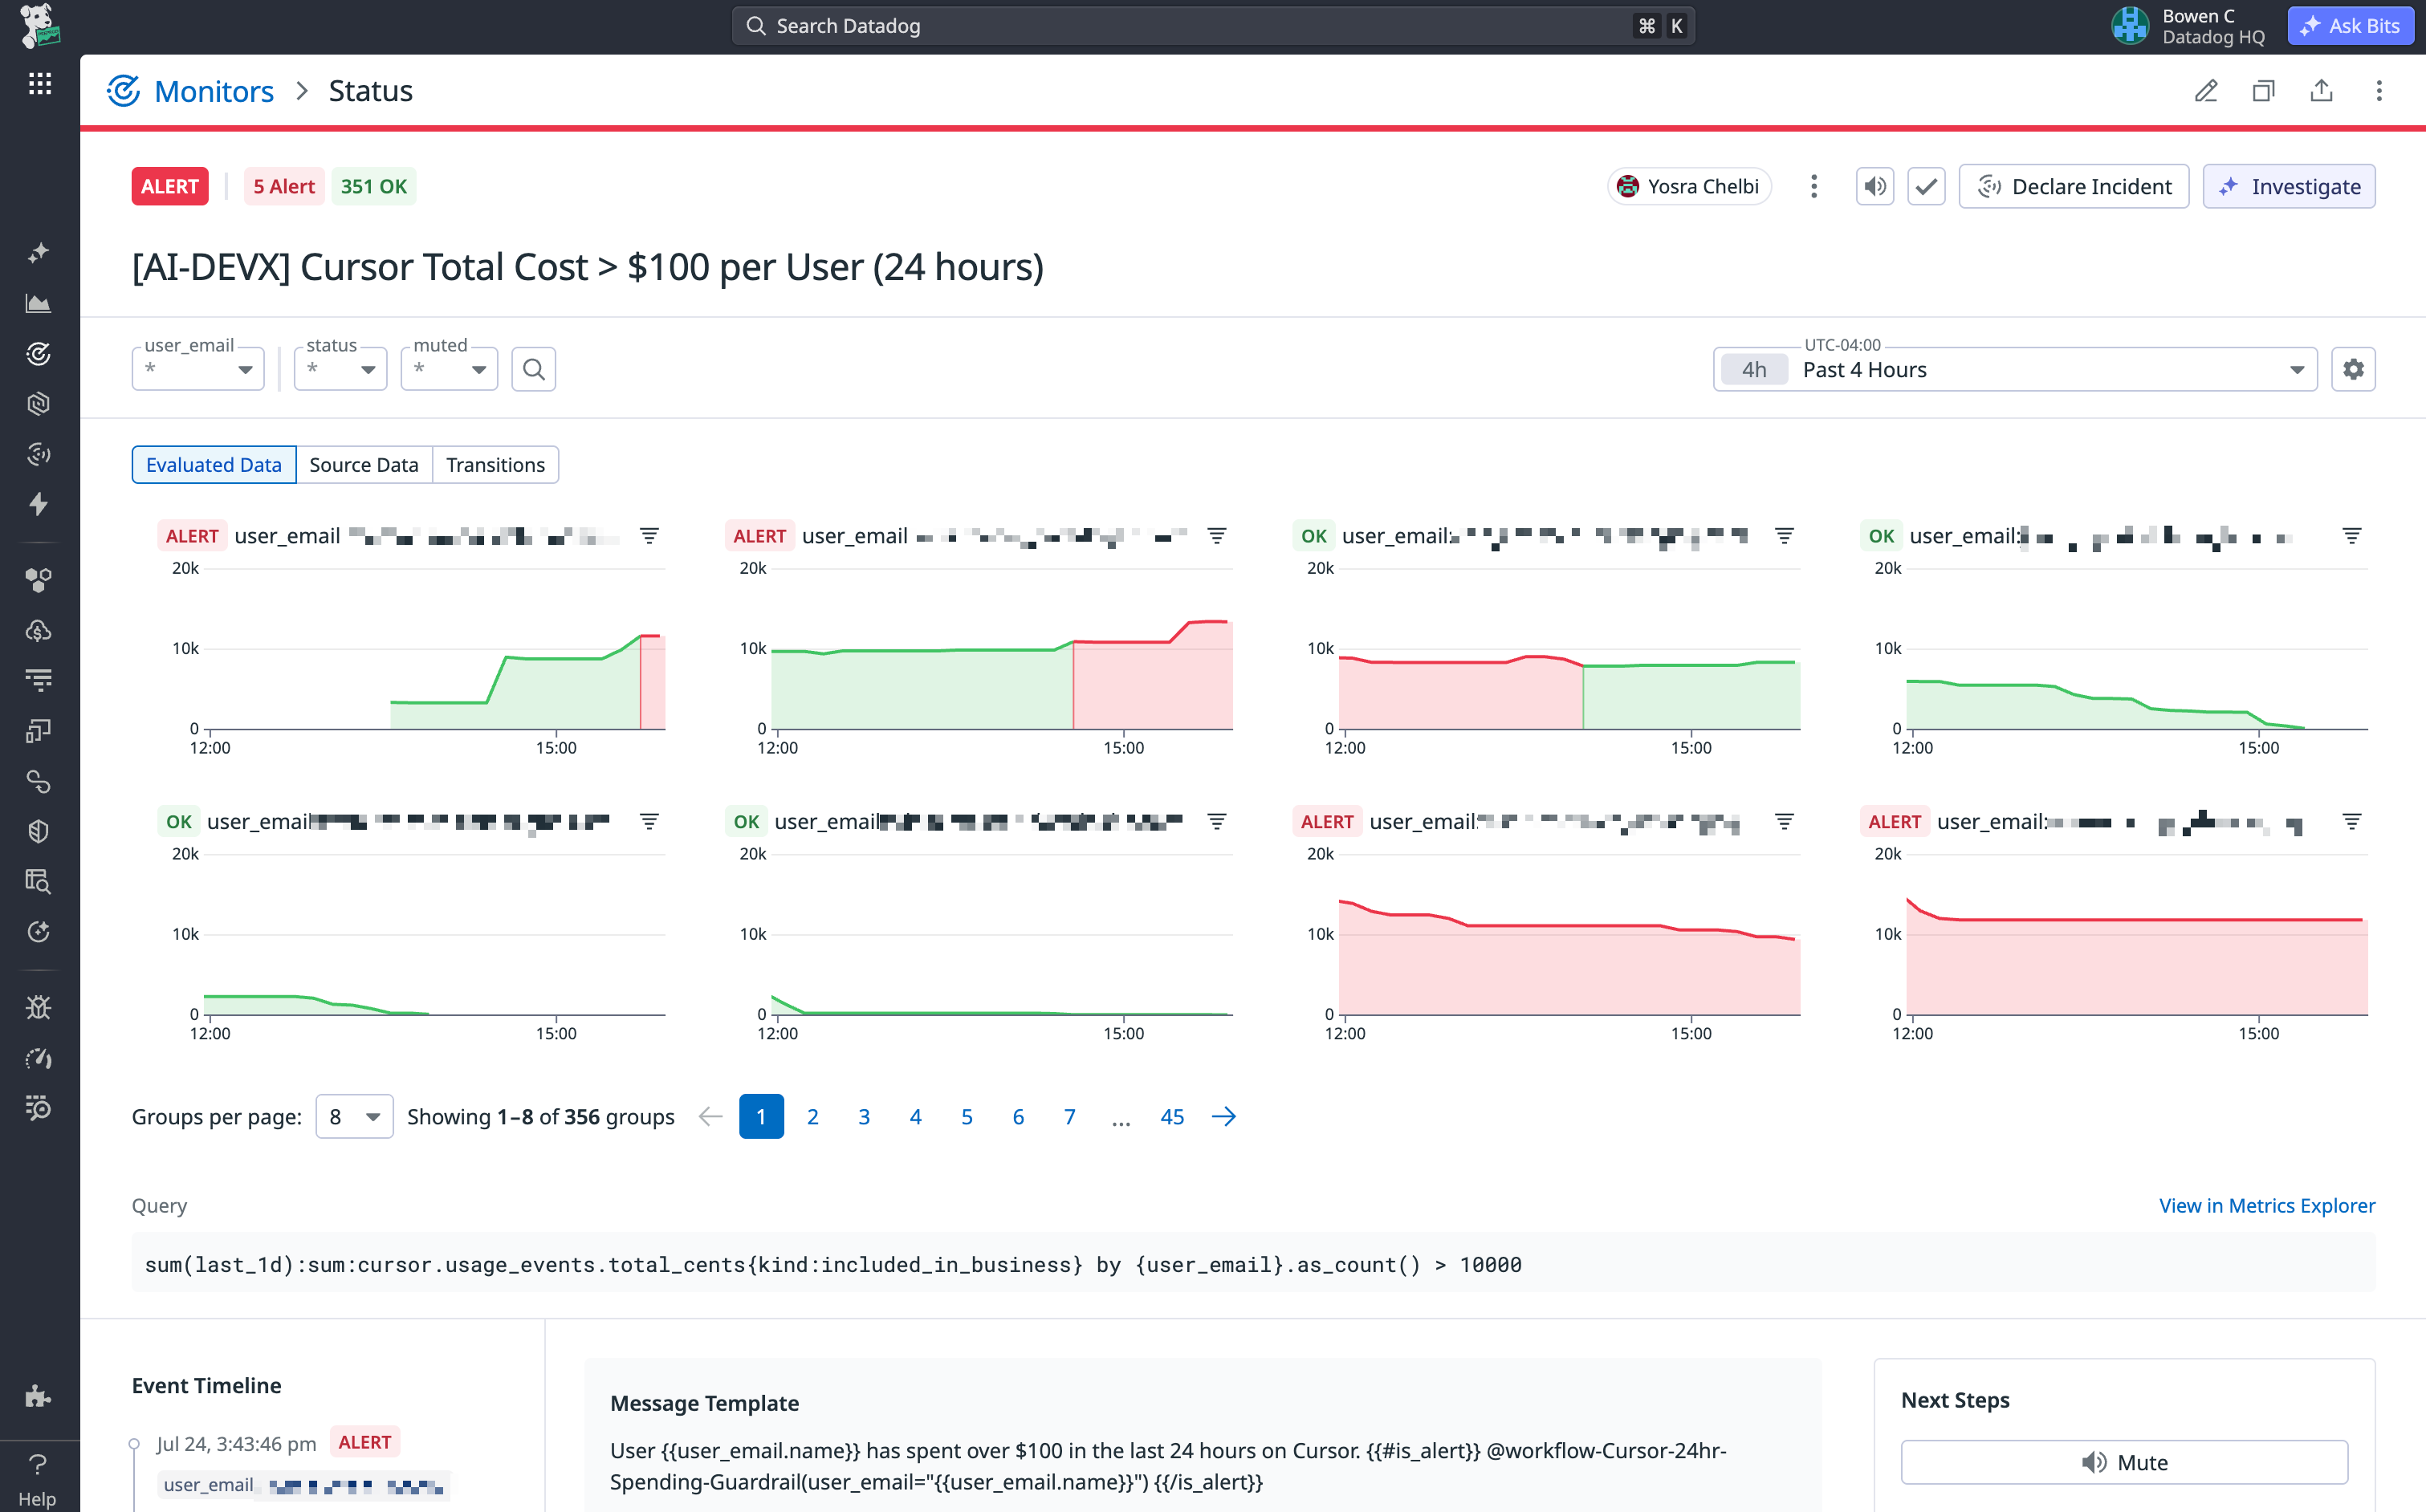Open the infrastructure hexagons sidebar icon
The width and height of the screenshot is (2426, 1512).
pyautogui.click(x=39, y=580)
